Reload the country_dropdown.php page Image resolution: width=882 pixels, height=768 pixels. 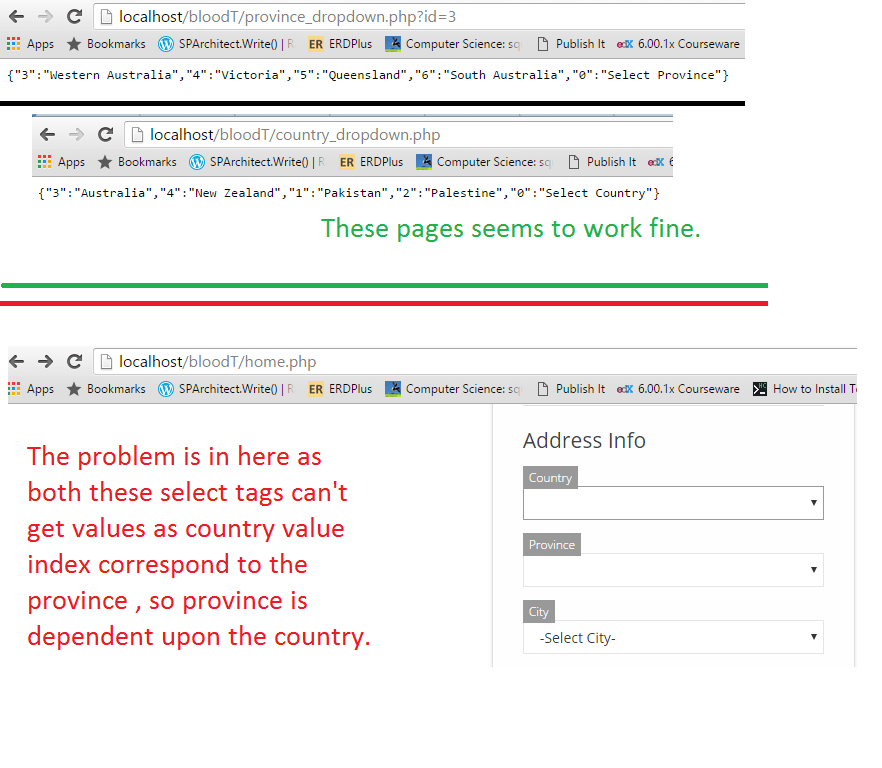click(x=106, y=134)
